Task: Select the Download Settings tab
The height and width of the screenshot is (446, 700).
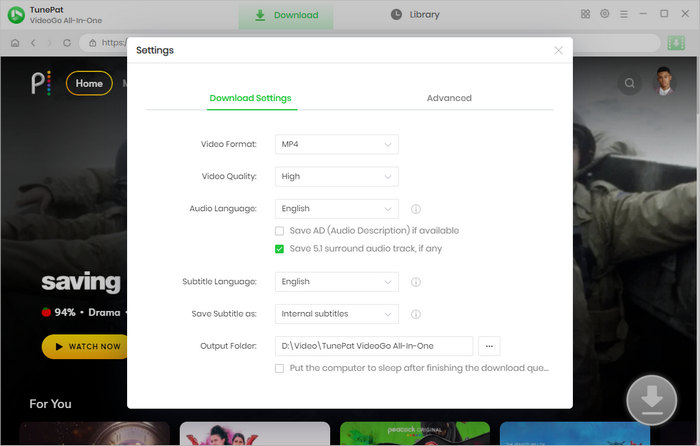Action: point(250,98)
